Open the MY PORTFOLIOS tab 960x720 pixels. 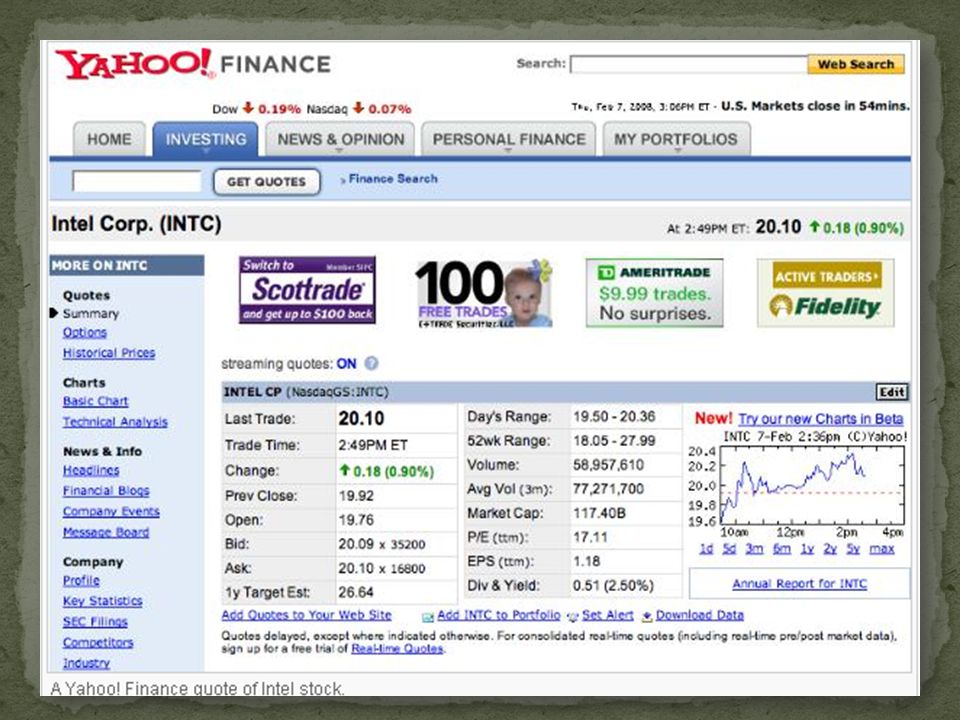click(x=676, y=139)
